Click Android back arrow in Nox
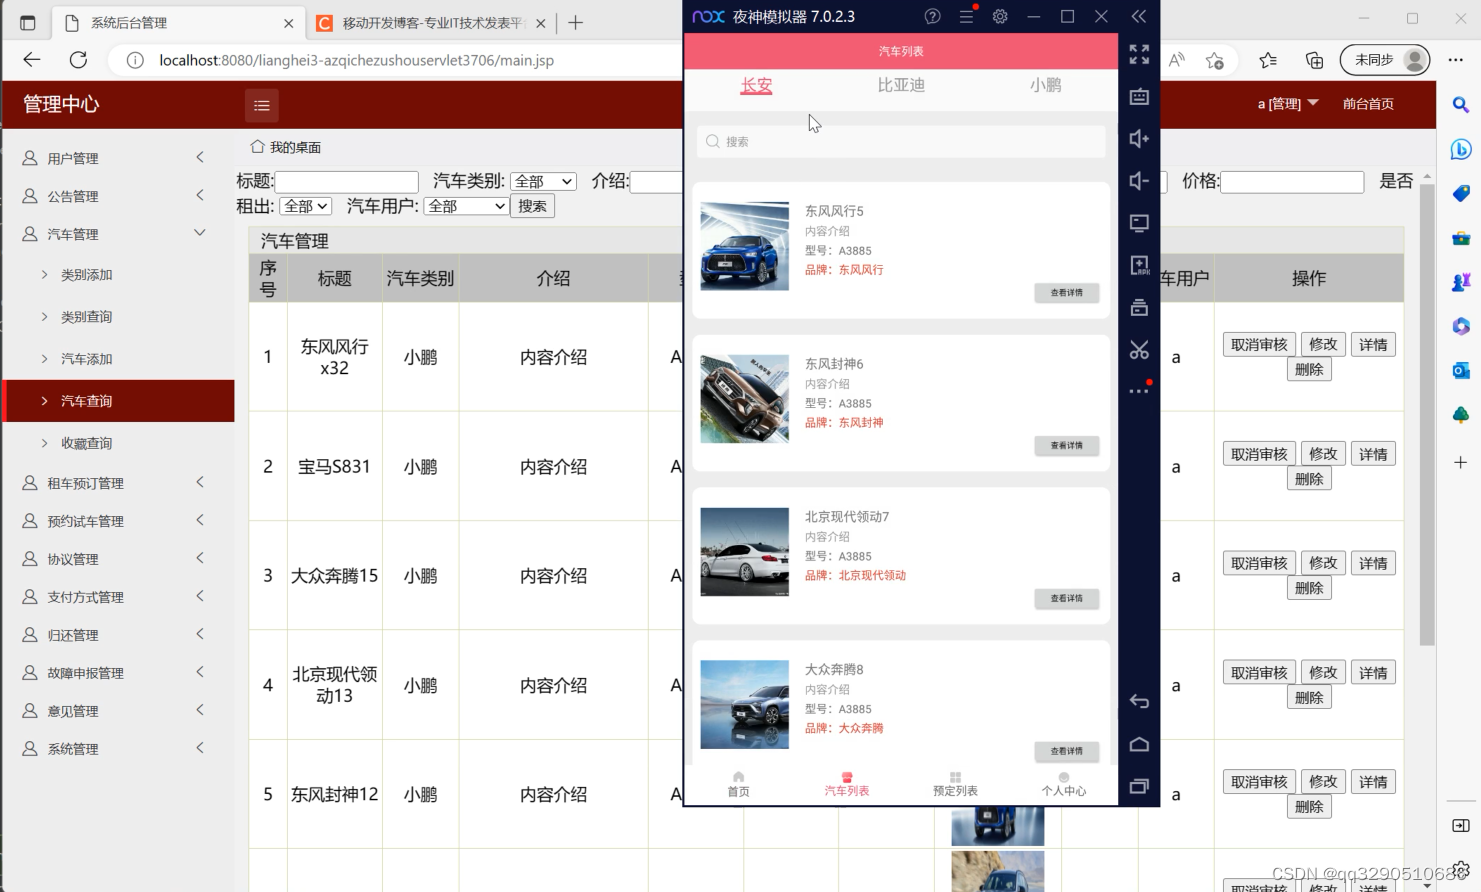 [x=1139, y=701]
